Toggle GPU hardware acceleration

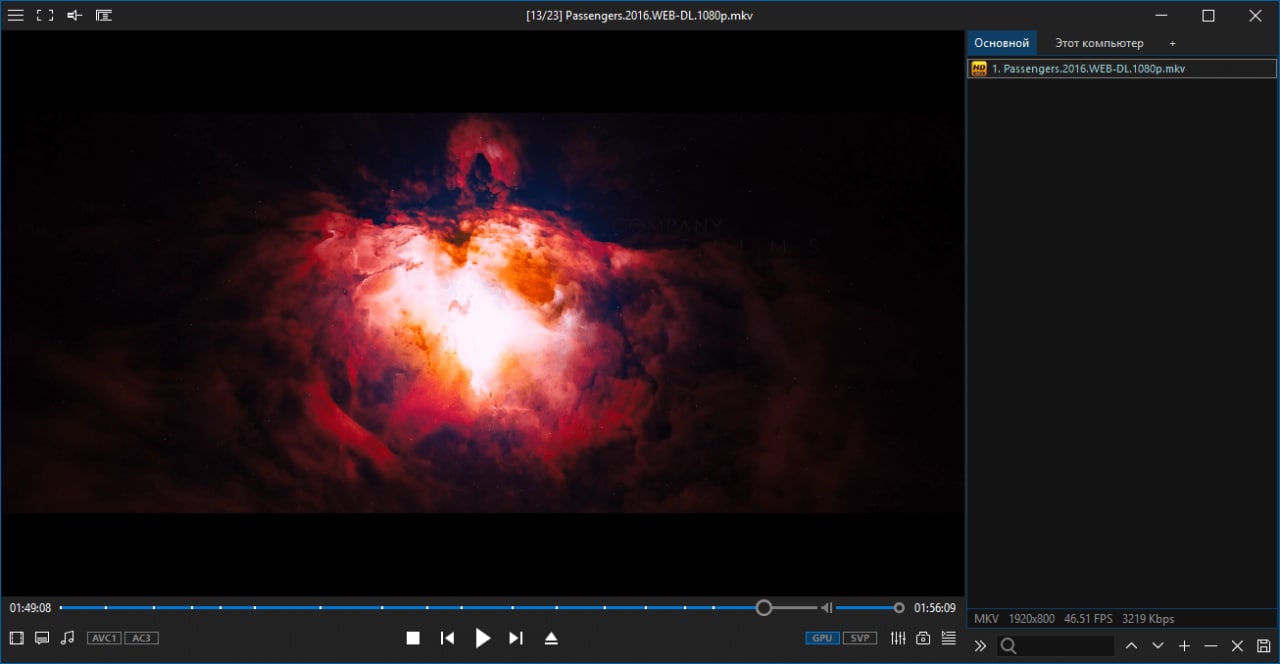click(x=822, y=638)
